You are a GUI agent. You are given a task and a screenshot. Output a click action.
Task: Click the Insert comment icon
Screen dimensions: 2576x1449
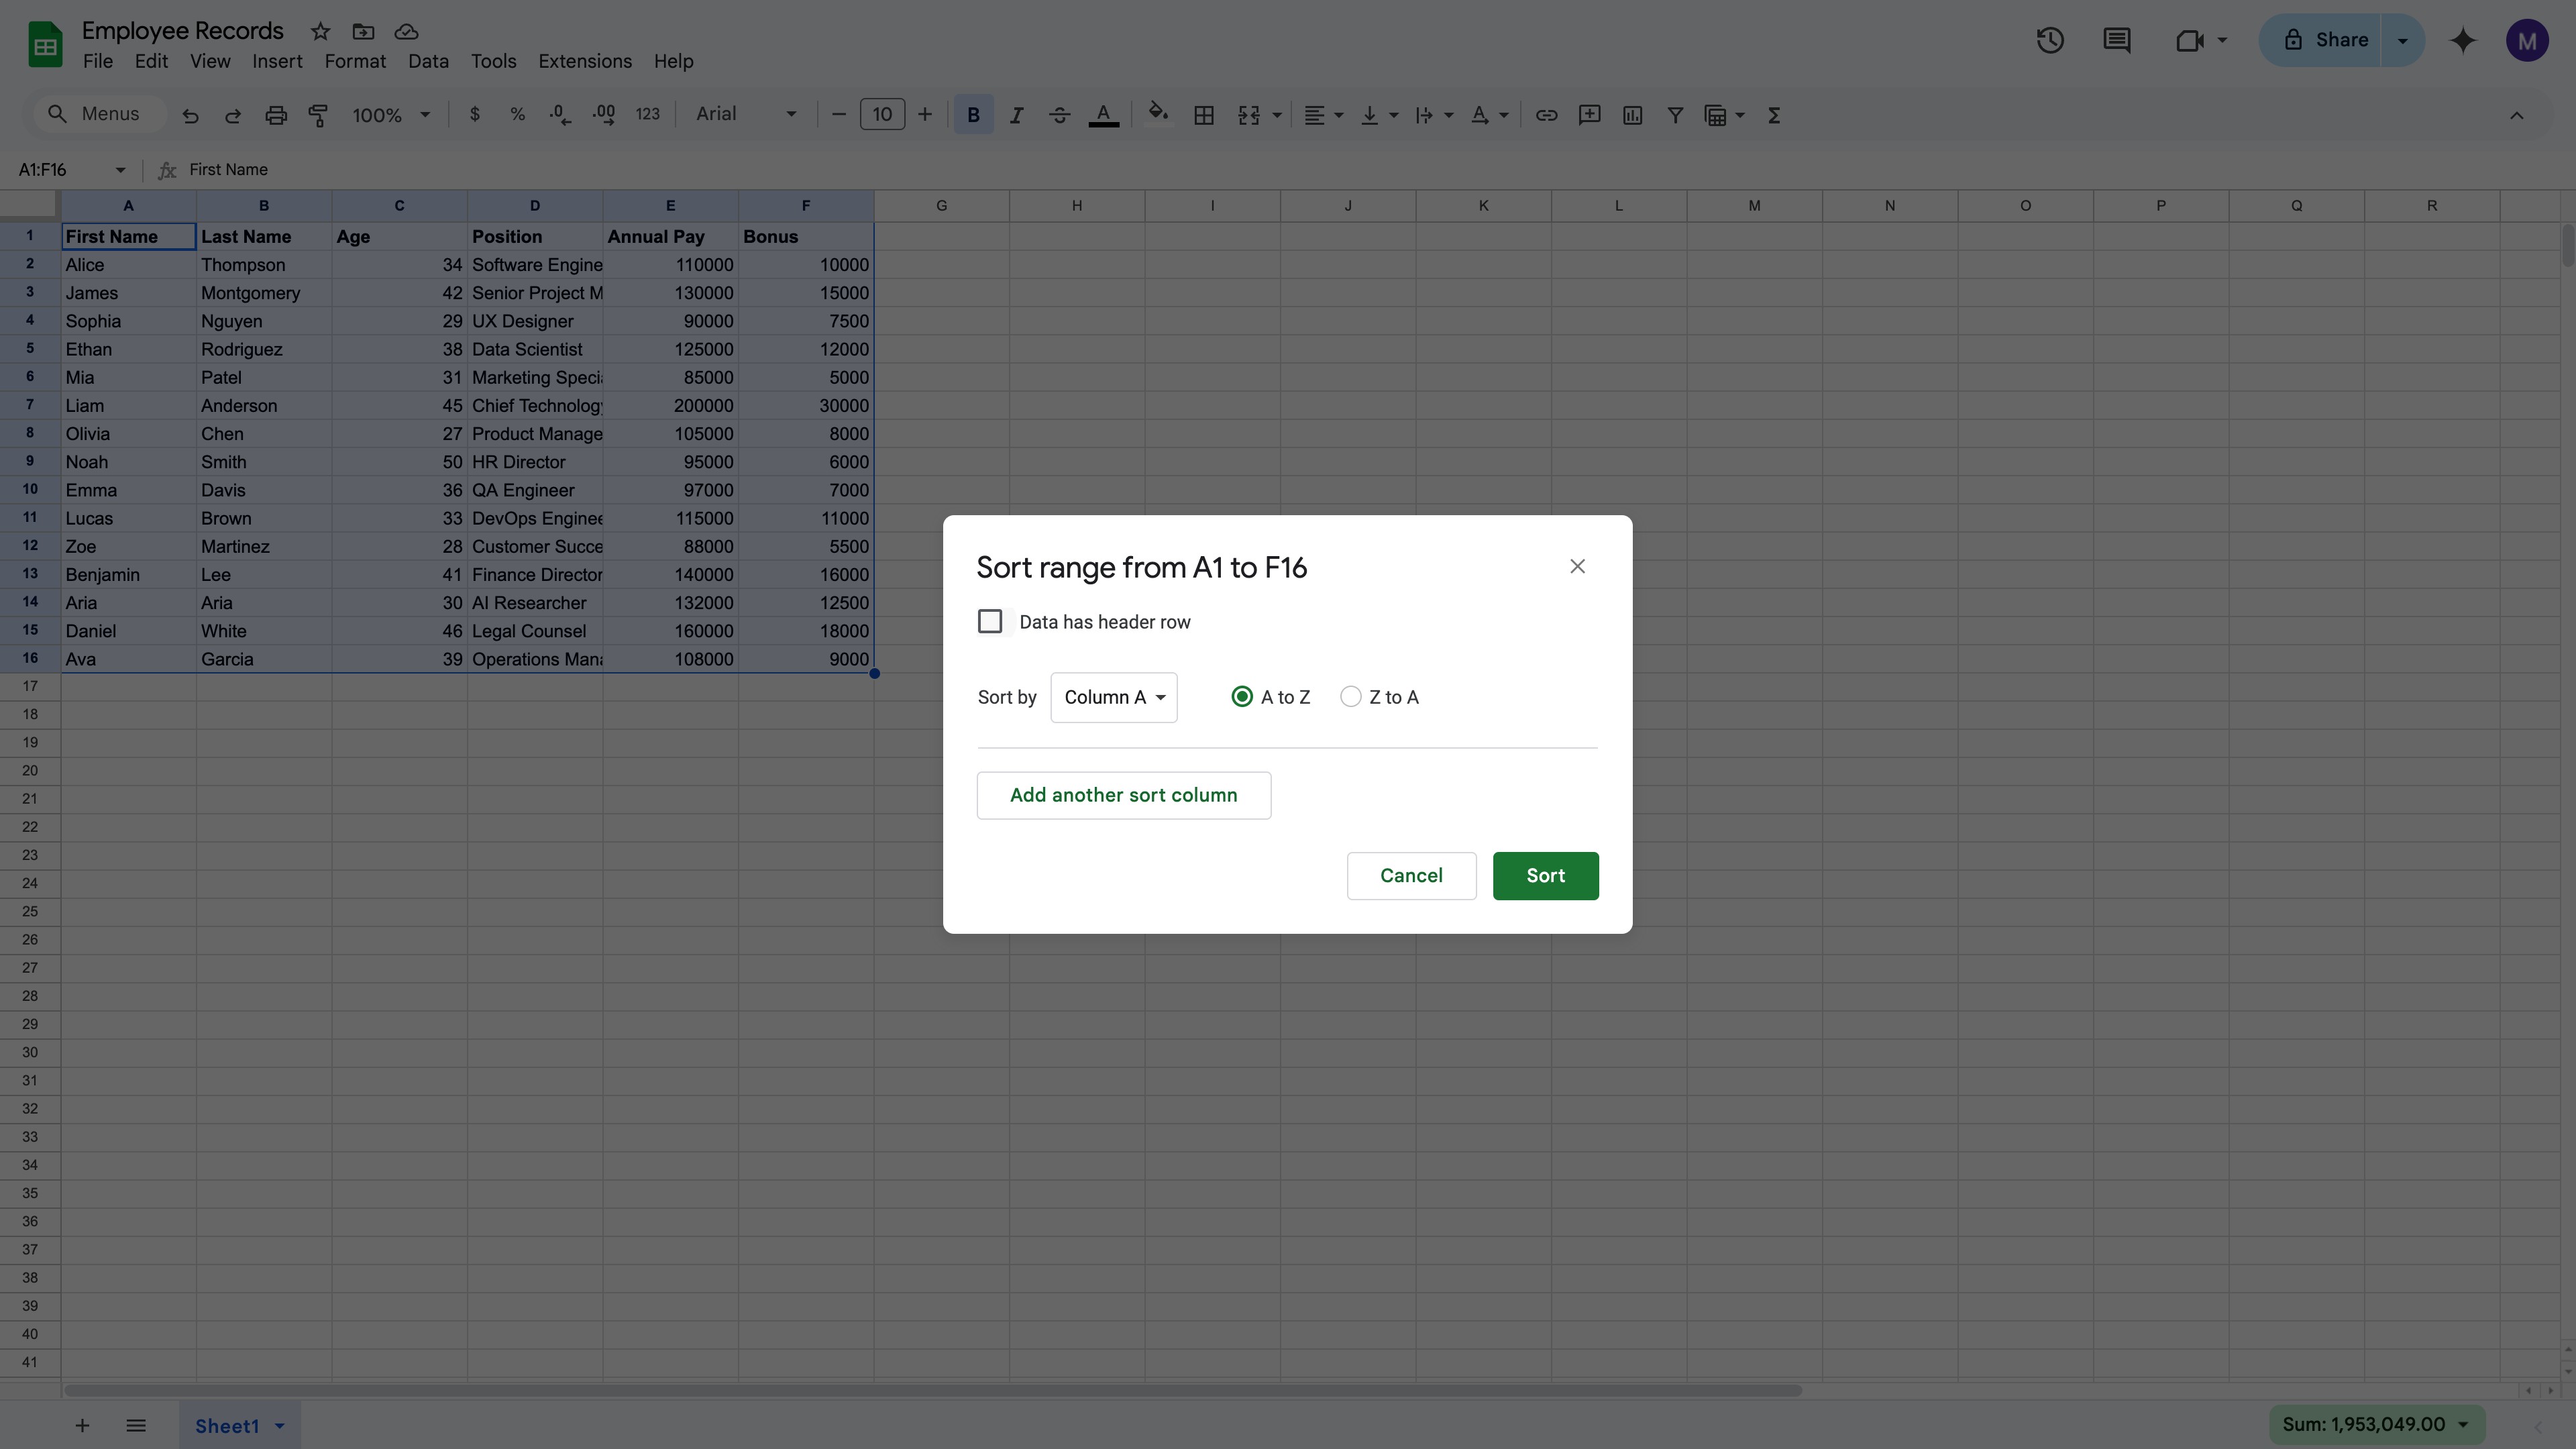(1589, 115)
